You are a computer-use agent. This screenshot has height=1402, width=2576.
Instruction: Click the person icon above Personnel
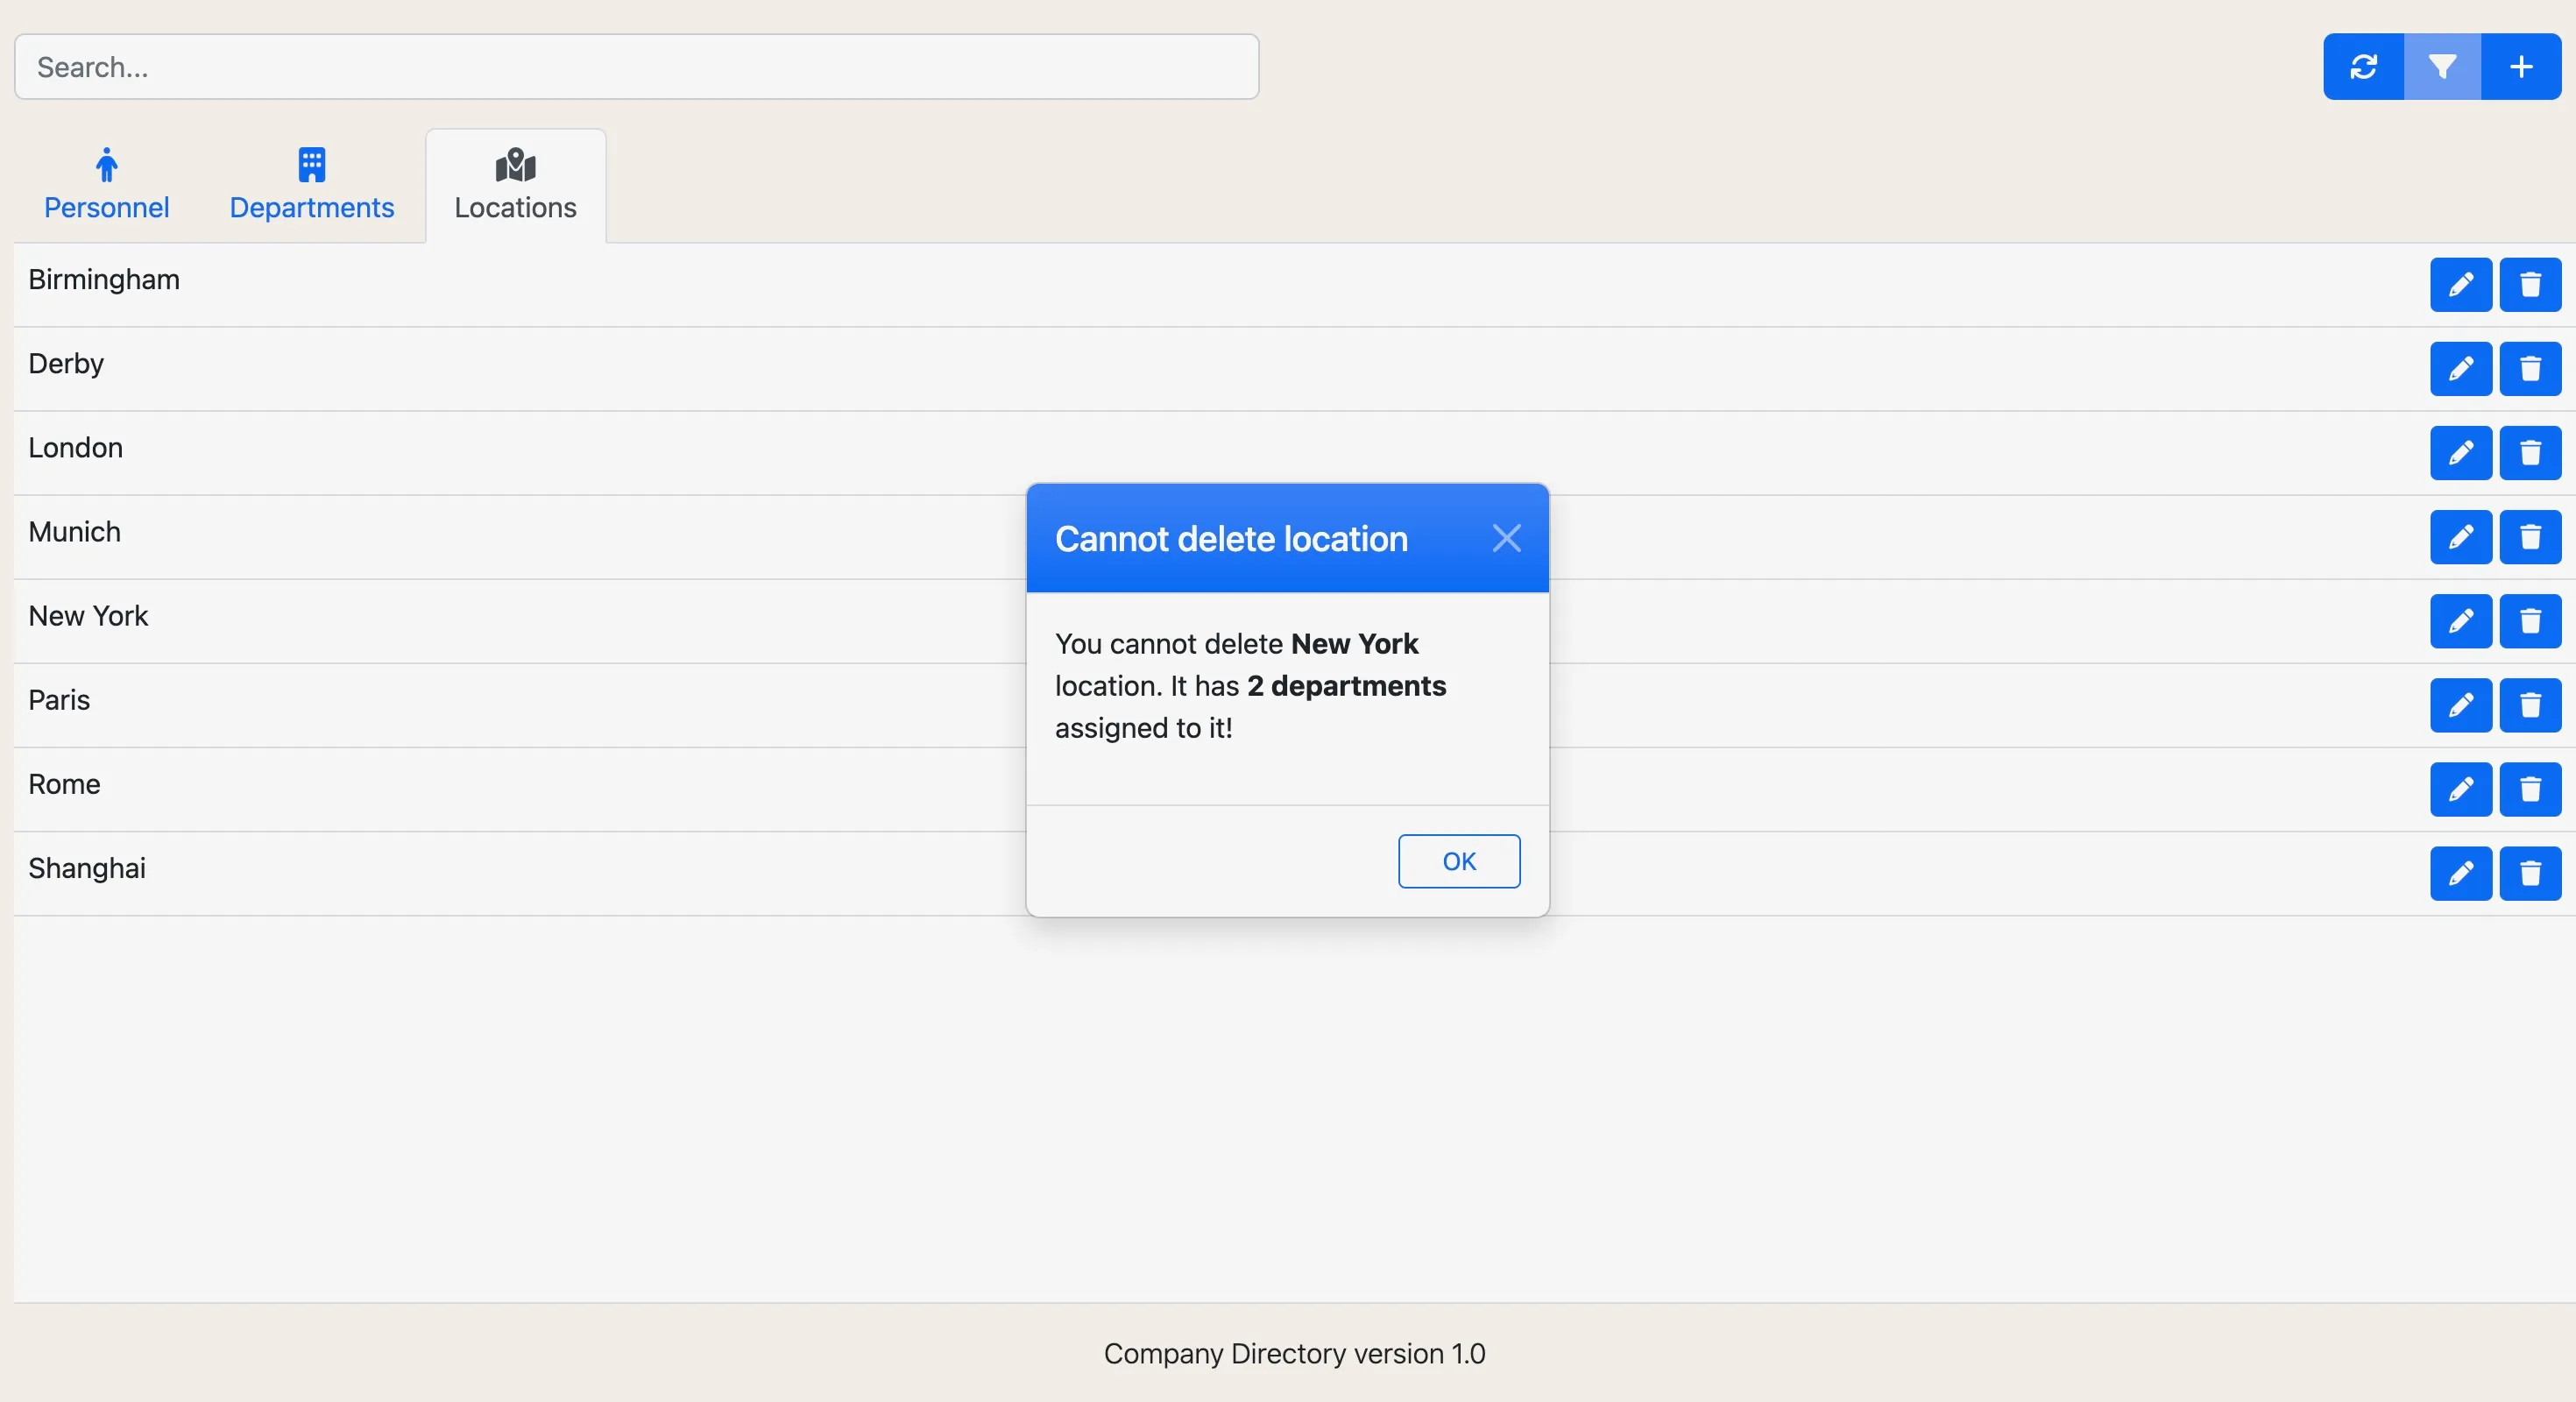106,165
